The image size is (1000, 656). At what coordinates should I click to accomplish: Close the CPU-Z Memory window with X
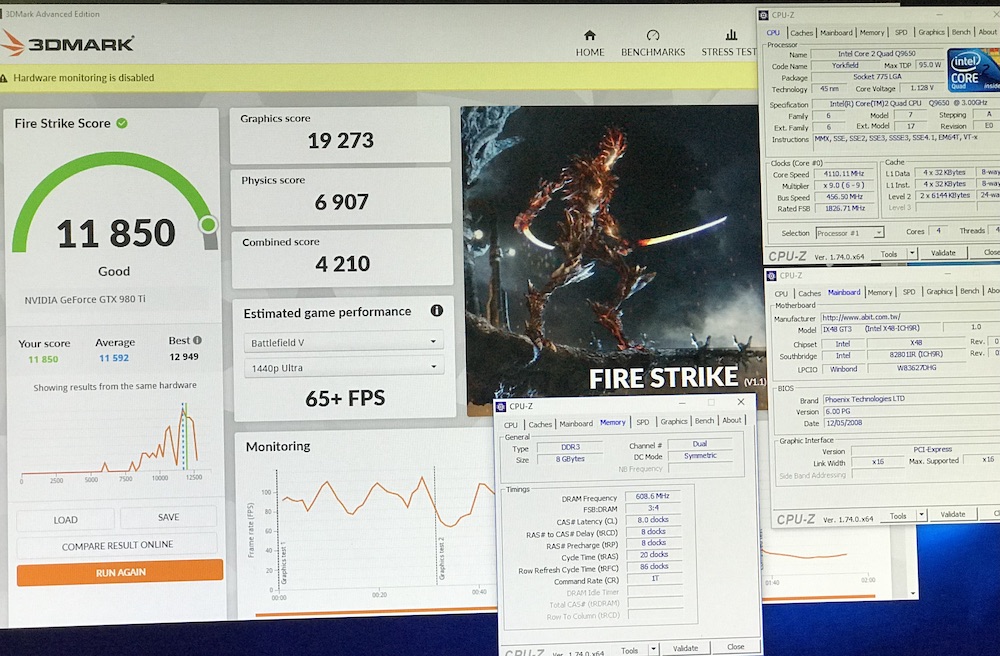click(740, 402)
